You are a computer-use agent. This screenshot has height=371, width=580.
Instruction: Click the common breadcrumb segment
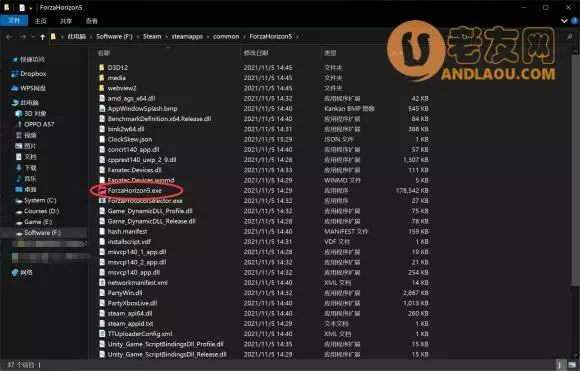pyautogui.click(x=226, y=36)
